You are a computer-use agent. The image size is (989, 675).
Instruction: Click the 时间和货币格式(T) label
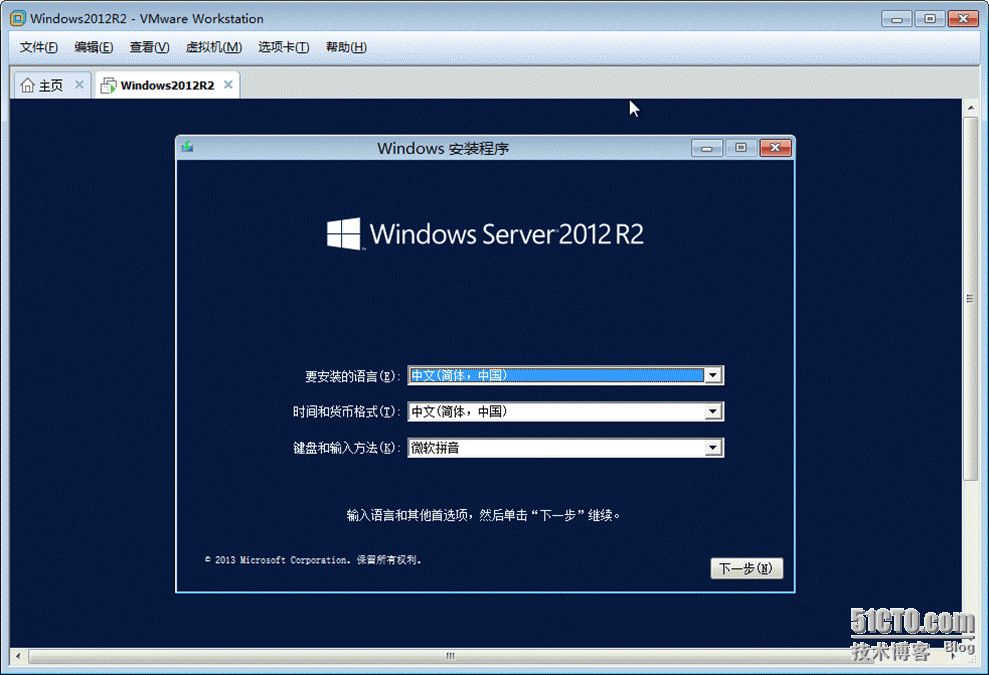tap(346, 412)
